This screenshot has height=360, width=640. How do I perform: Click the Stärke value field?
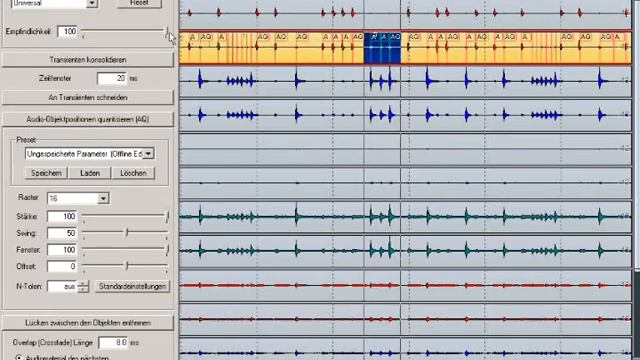(62, 216)
